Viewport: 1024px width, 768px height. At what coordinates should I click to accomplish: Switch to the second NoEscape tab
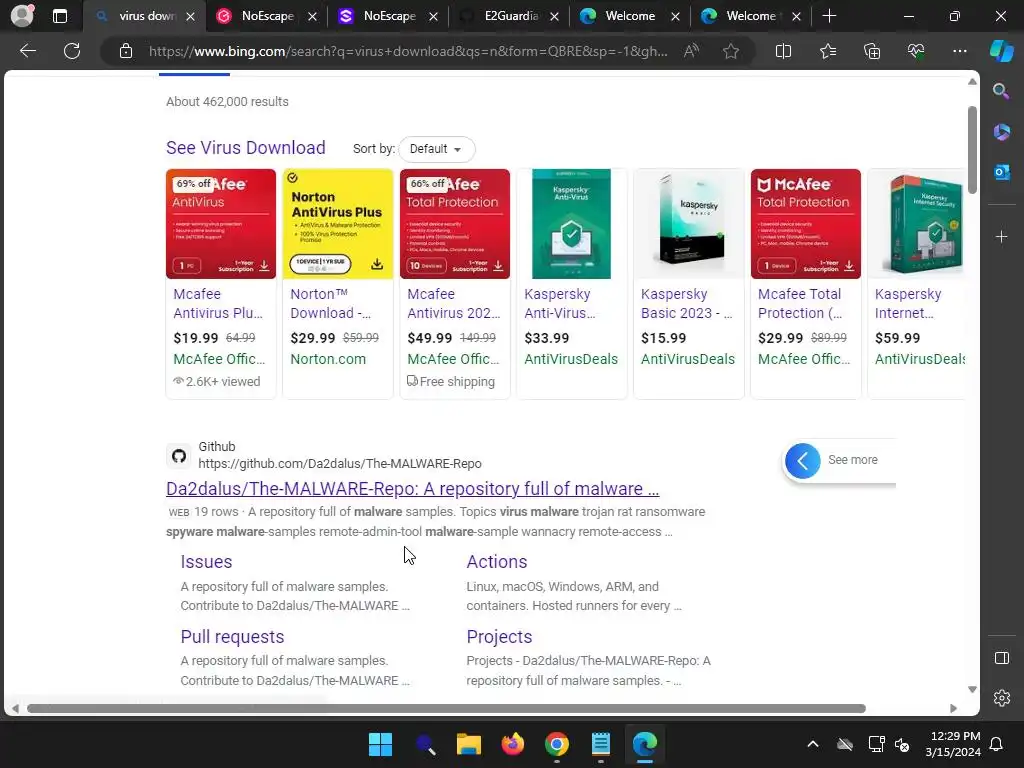pos(389,16)
